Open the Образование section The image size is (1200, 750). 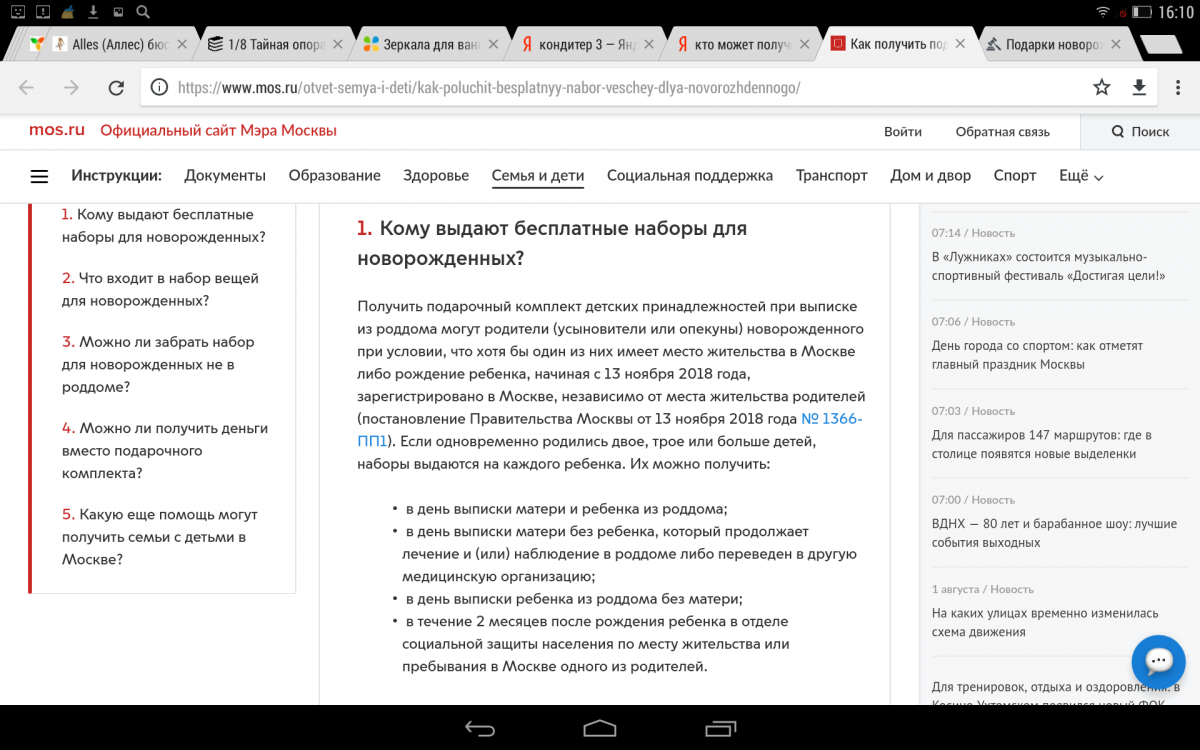click(x=334, y=176)
